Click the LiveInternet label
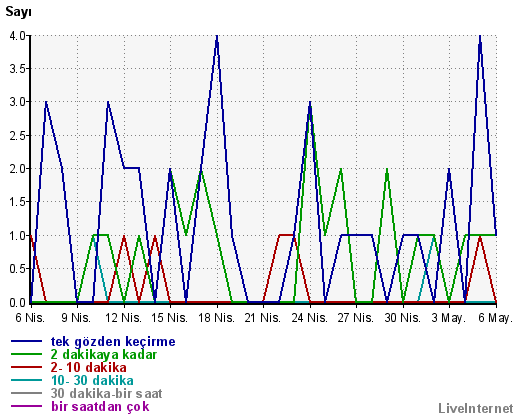This screenshot has height=418, width=520. 476,408
